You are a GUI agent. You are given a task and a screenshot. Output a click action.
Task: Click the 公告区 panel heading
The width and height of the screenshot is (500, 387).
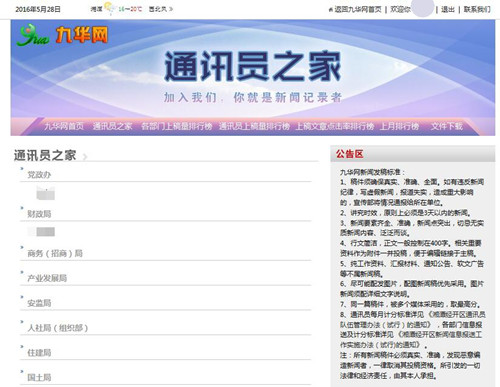tap(349, 154)
